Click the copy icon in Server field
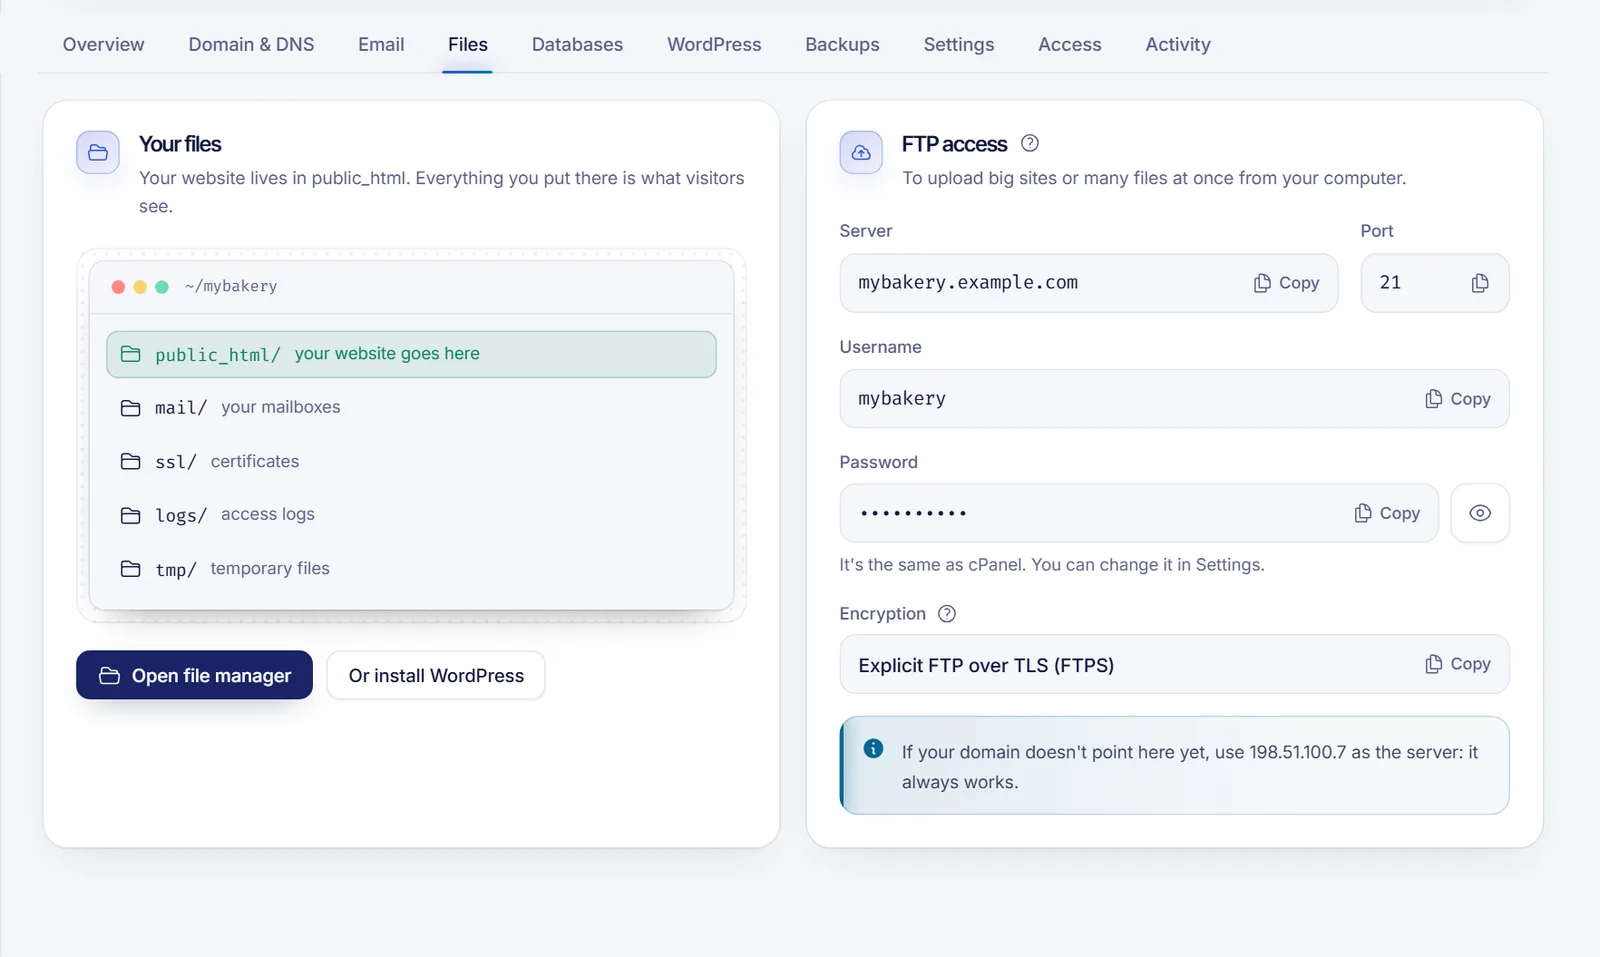This screenshot has height=957, width=1600. [x=1262, y=283]
